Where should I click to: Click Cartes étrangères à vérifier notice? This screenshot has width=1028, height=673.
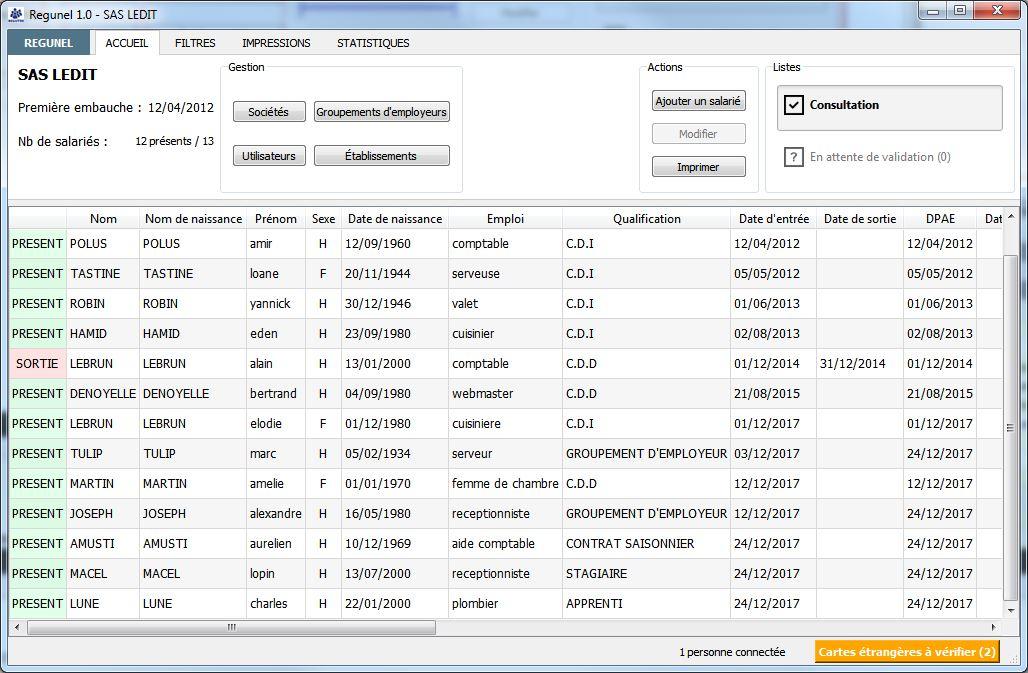click(907, 652)
